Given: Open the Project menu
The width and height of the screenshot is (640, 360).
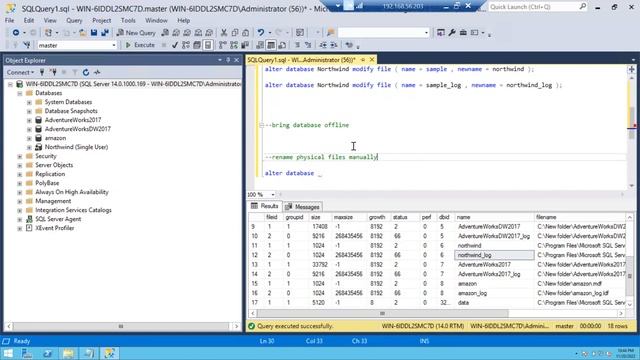Looking at the screenshot, I should pos(101,20).
